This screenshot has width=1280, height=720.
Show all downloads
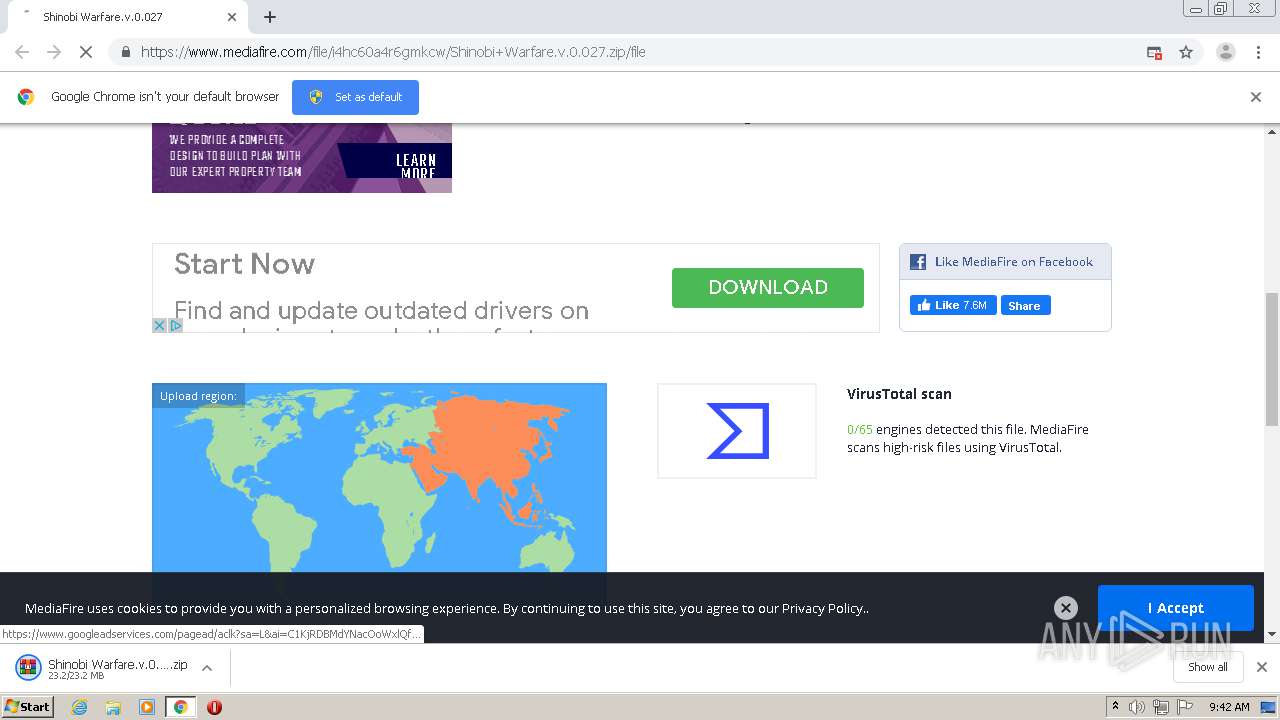[x=1208, y=667]
